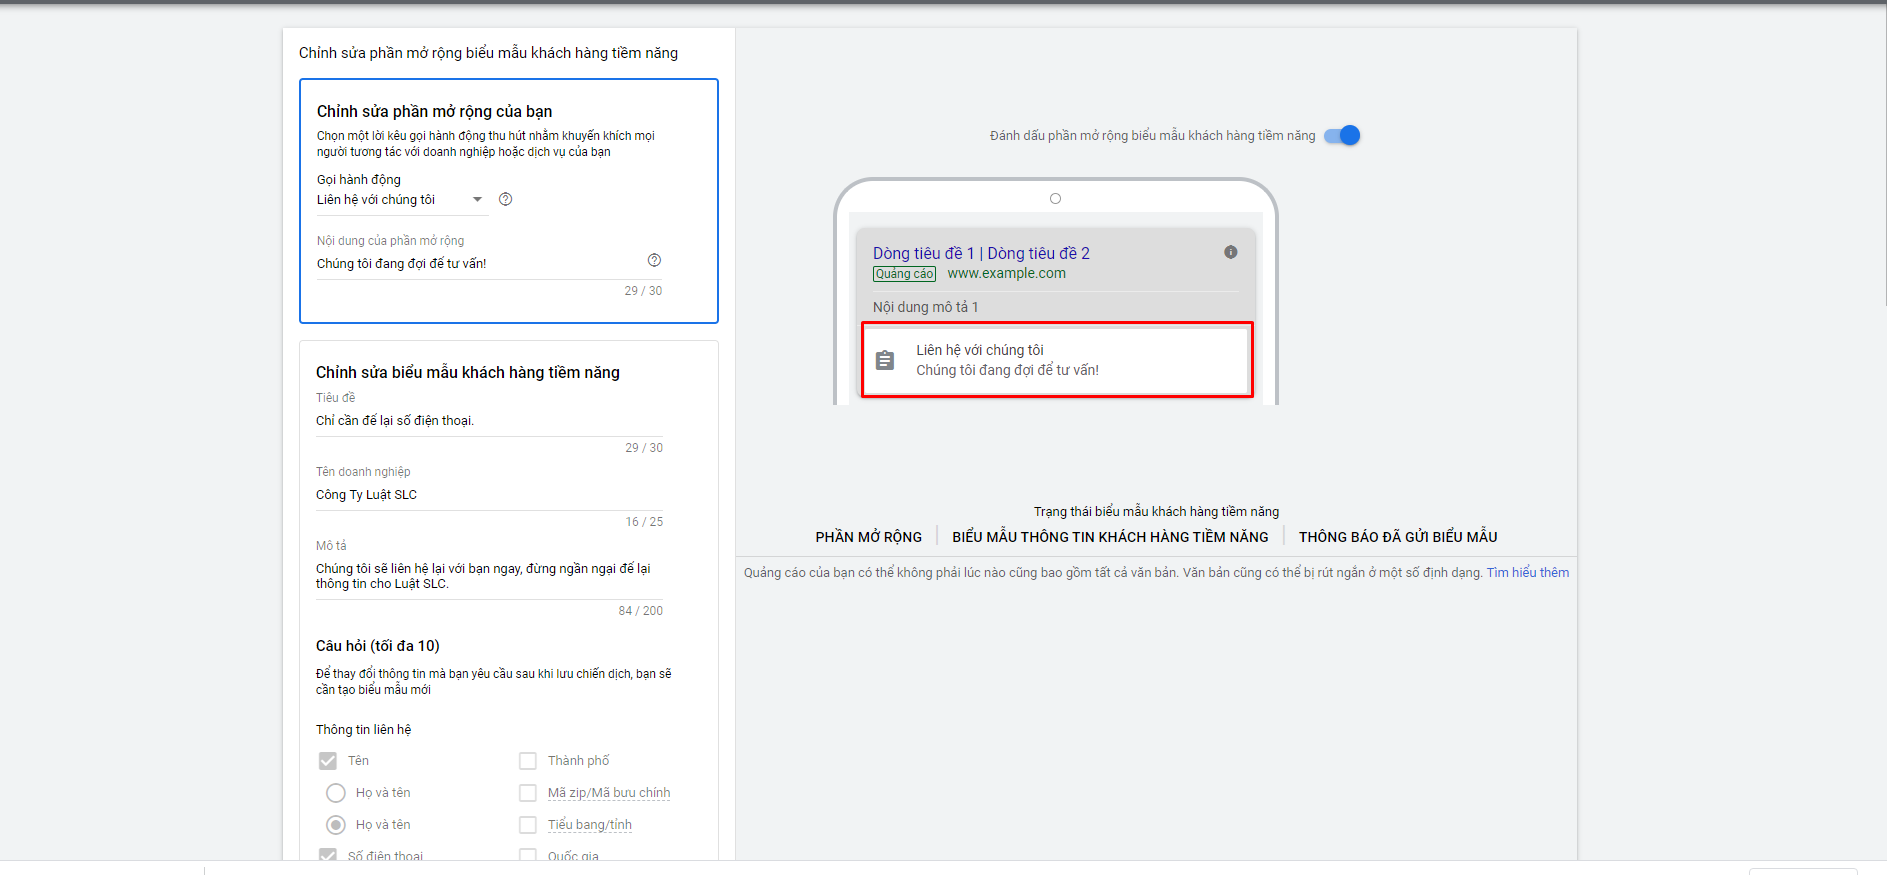Viewport: 1887px width, 875px height.
Task: Switch to BIỂU MẪU THÔNG TIN KHÁCH HÀNG TIỀM NĂNG tab
Action: click(1110, 537)
